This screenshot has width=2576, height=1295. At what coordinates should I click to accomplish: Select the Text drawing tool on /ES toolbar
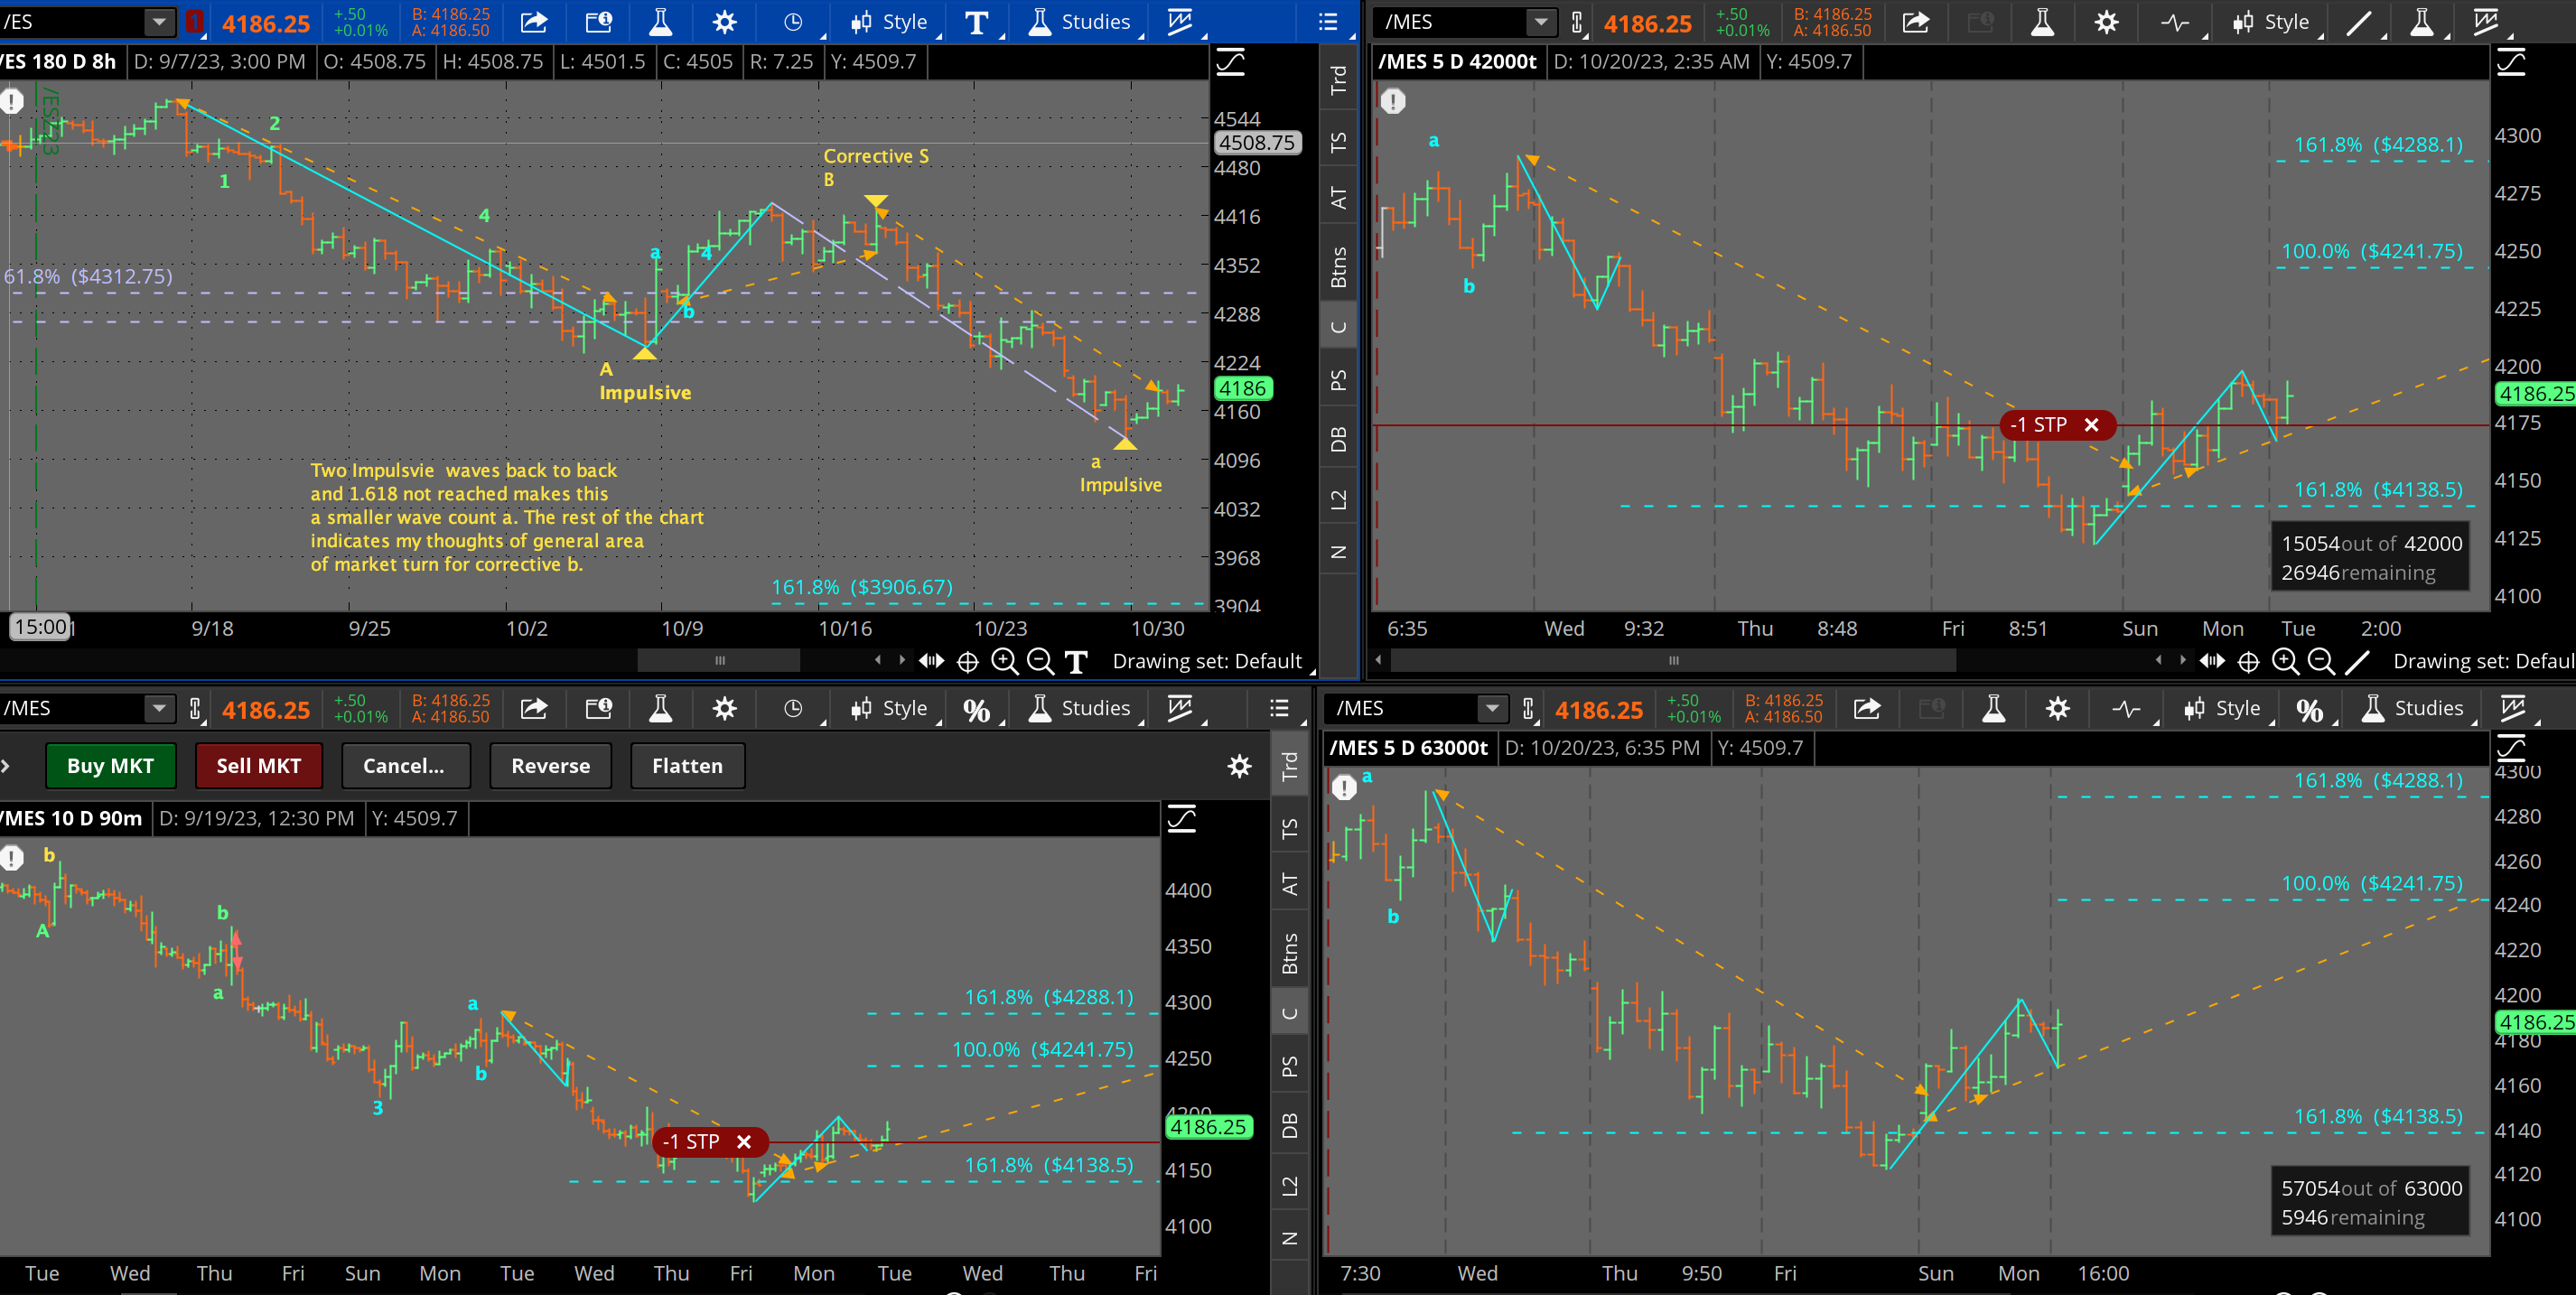pyautogui.click(x=976, y=22)
